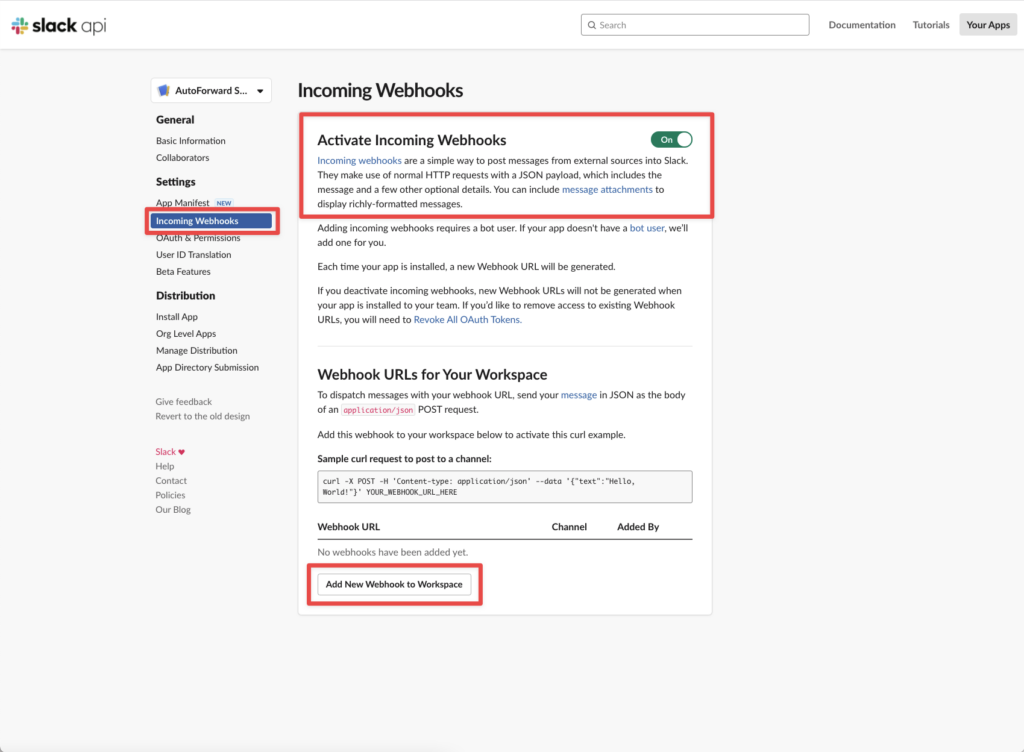
Task: Open the Slack footer link
Action: pos(165,452)
